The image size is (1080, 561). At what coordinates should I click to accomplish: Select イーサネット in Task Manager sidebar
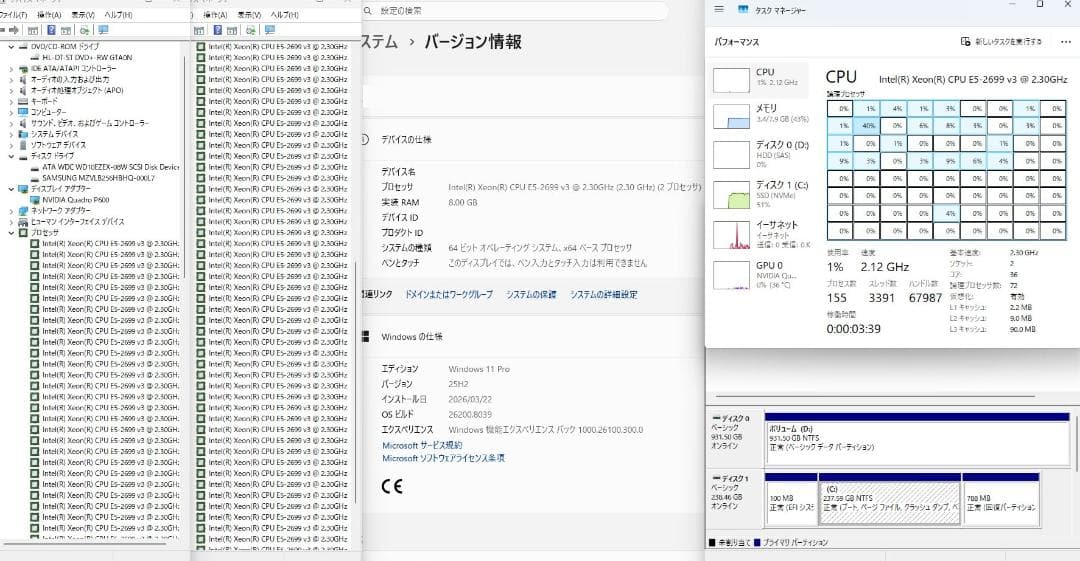tap(760, 234)
